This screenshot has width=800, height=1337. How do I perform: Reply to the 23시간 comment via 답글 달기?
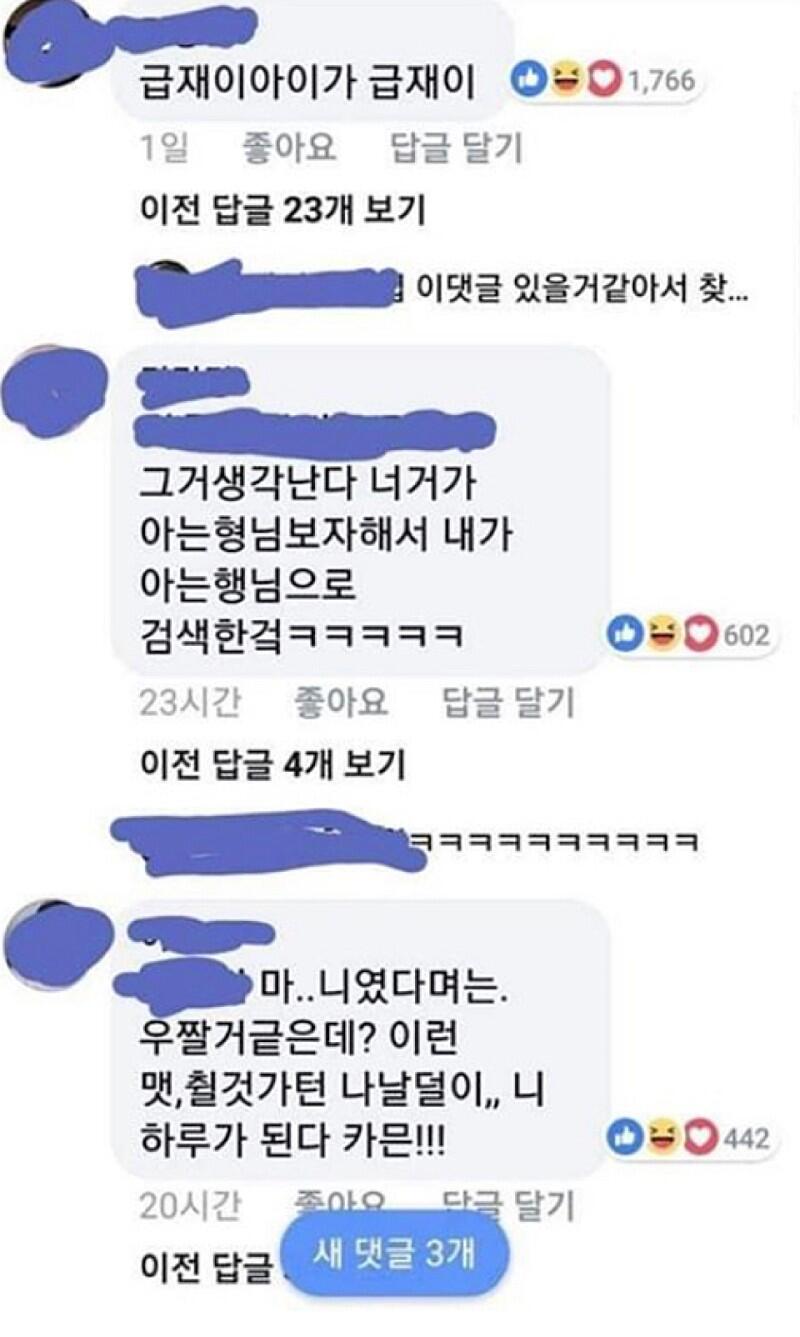[509, 703]
